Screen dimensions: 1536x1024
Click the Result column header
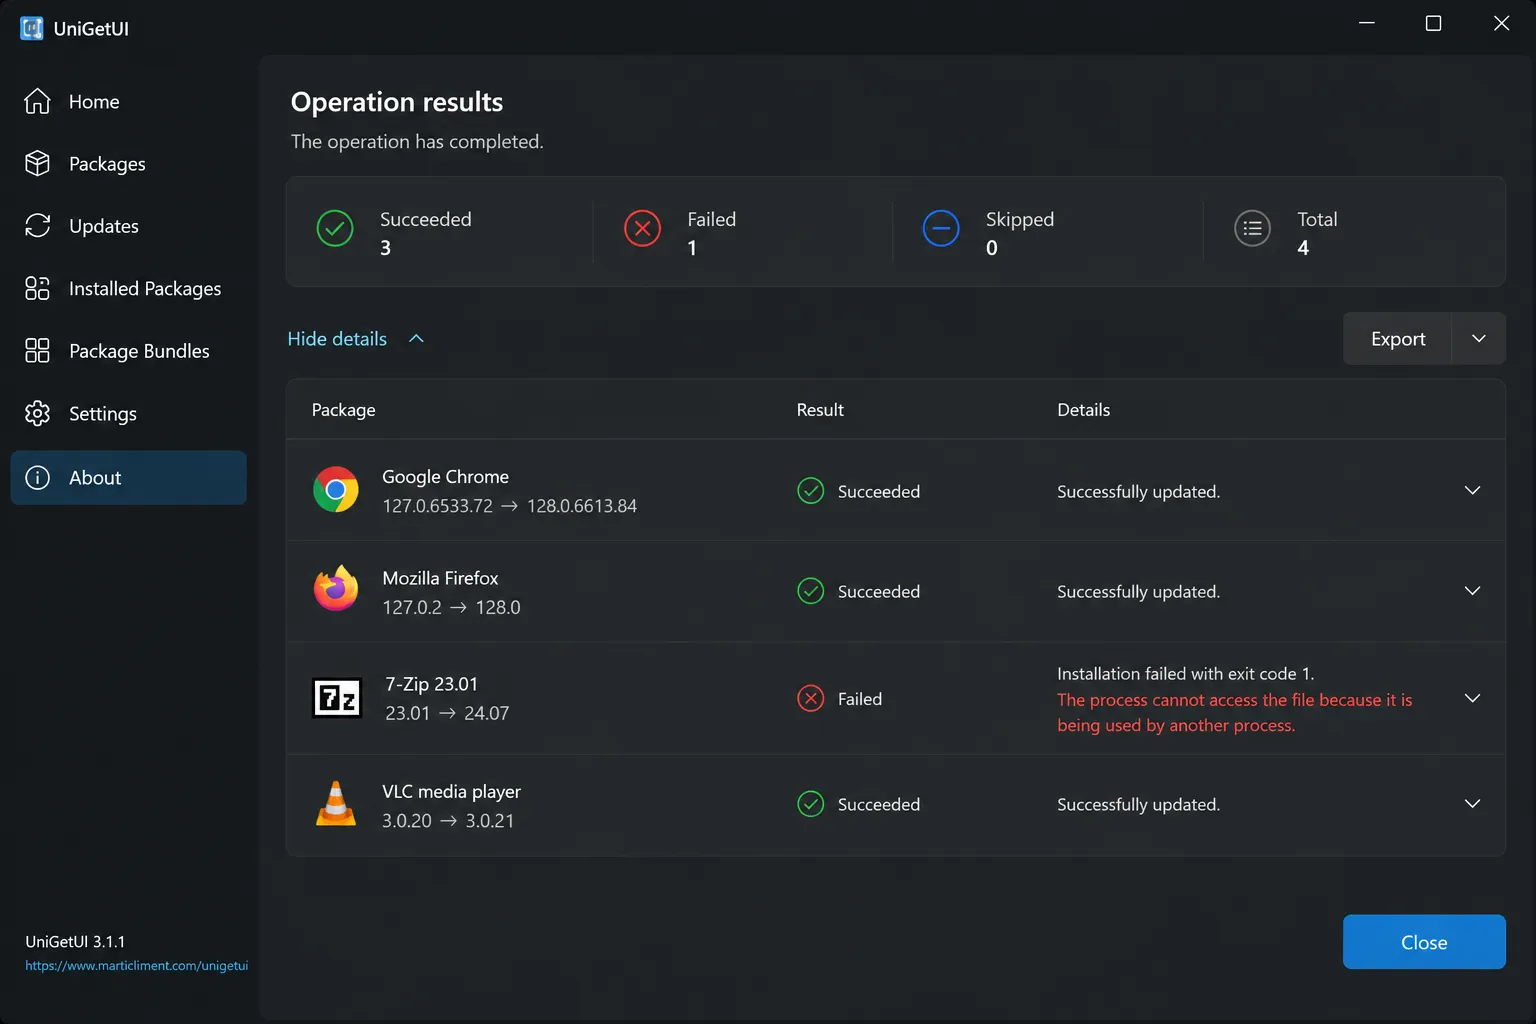click(x=820, y=409)
